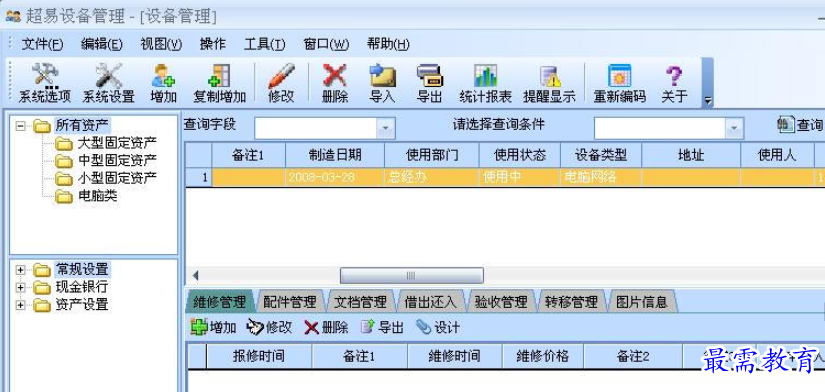This screenshot has height=392, width=825.
Task: Click the 地址 column header
Action: (691, 155)
